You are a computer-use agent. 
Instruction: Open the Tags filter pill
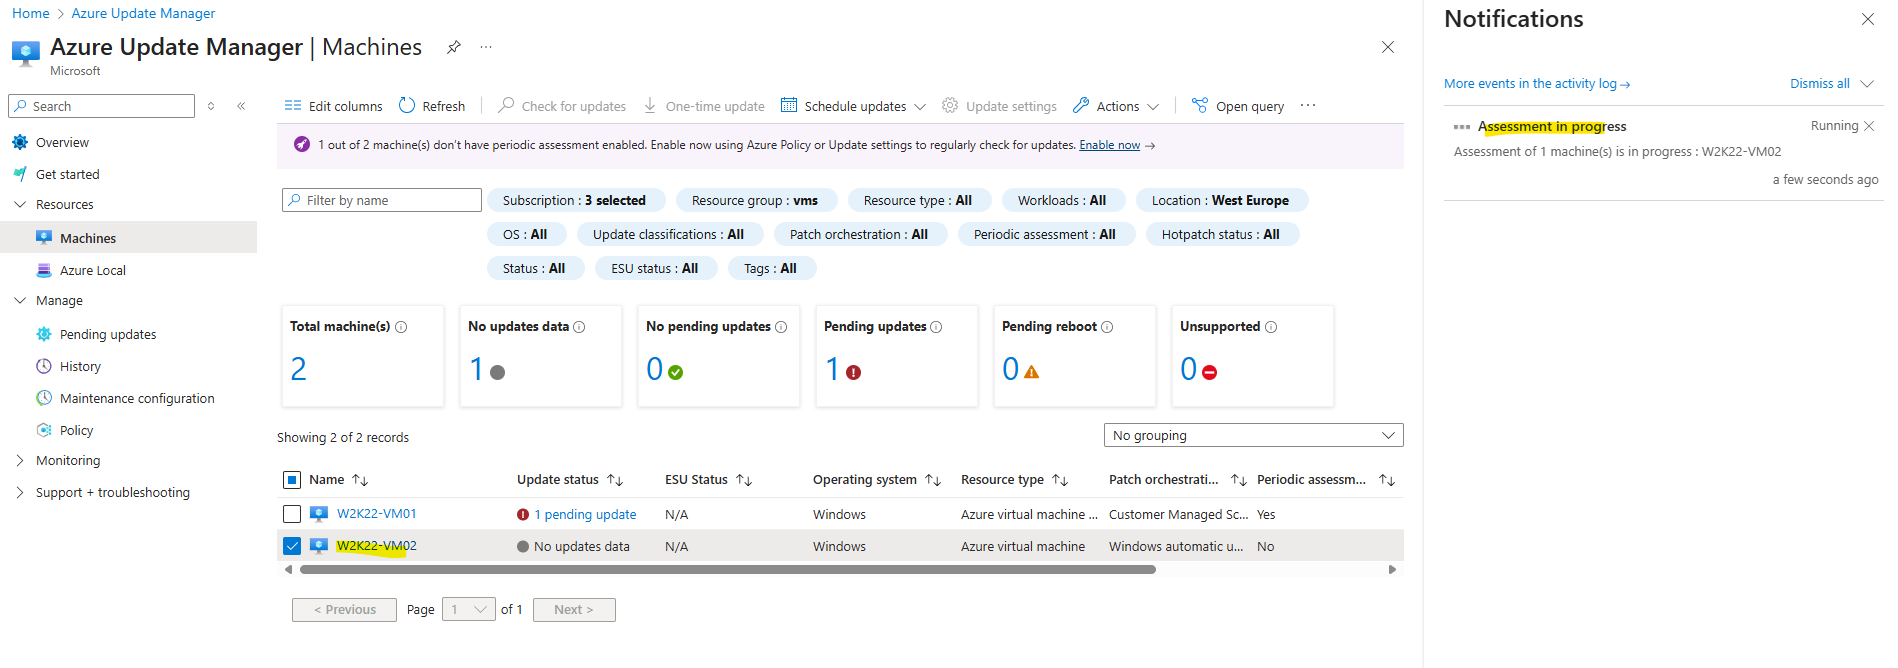(771, 268)
